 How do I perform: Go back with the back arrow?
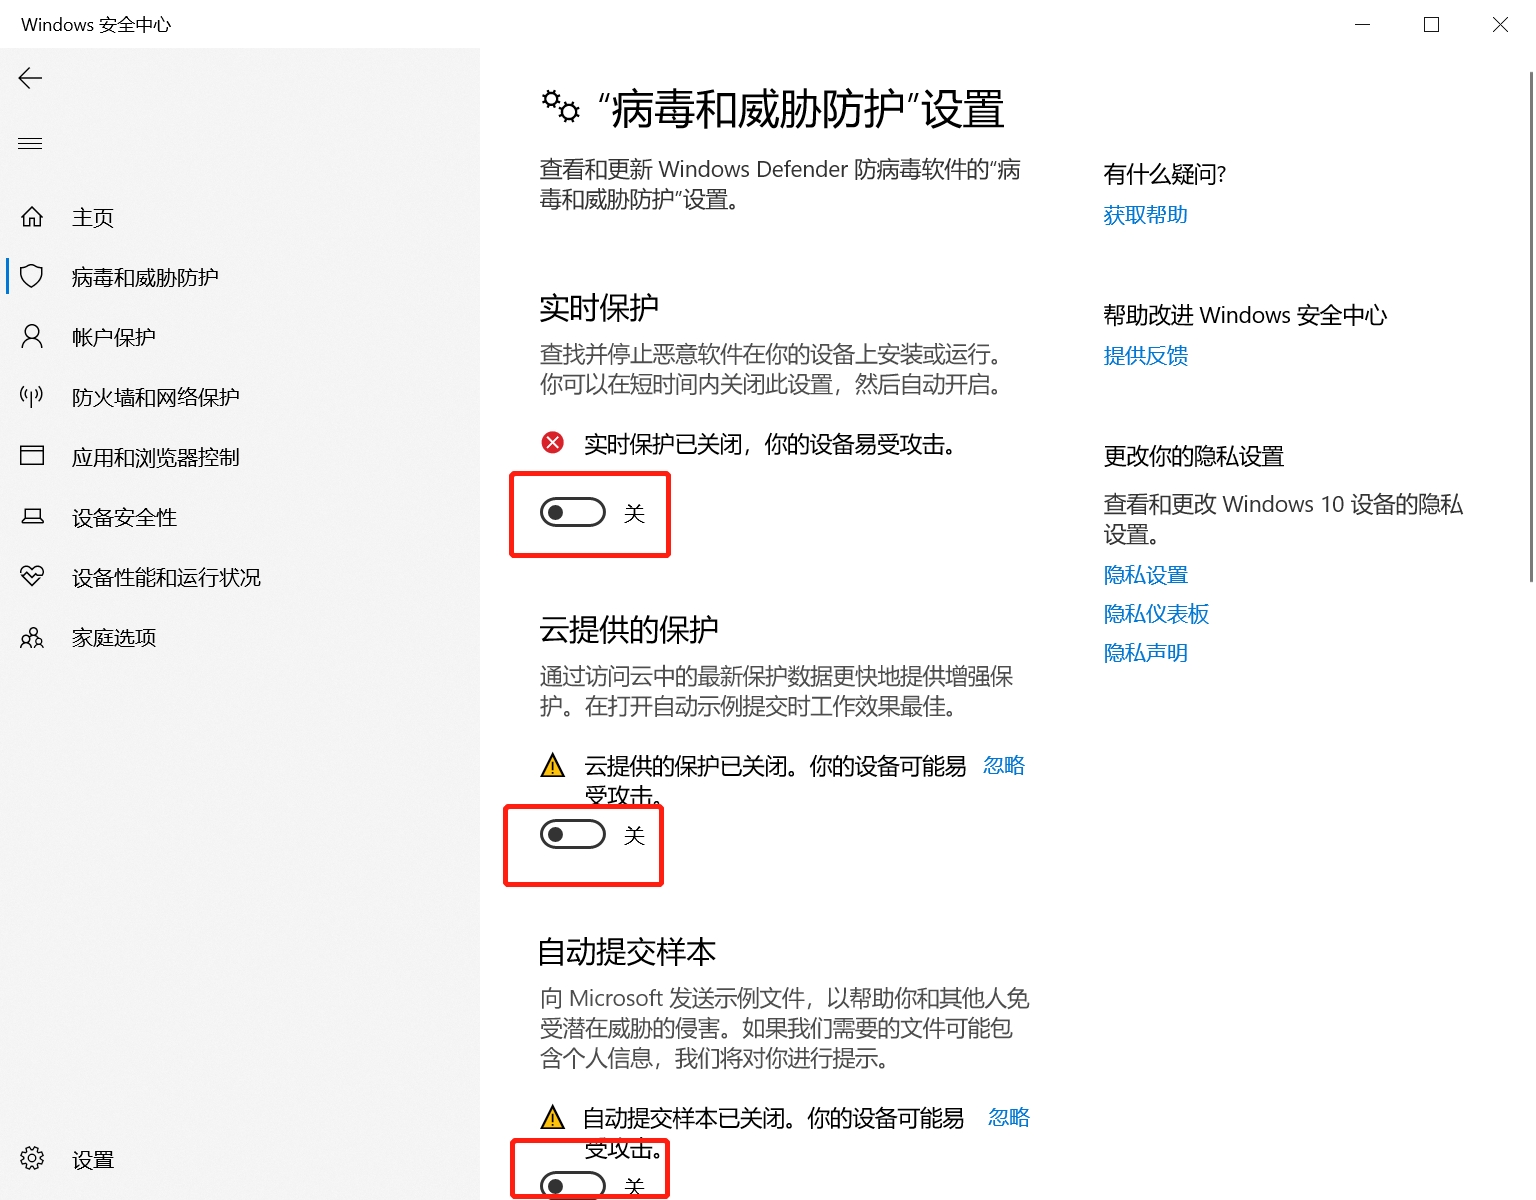pos(30,78)
